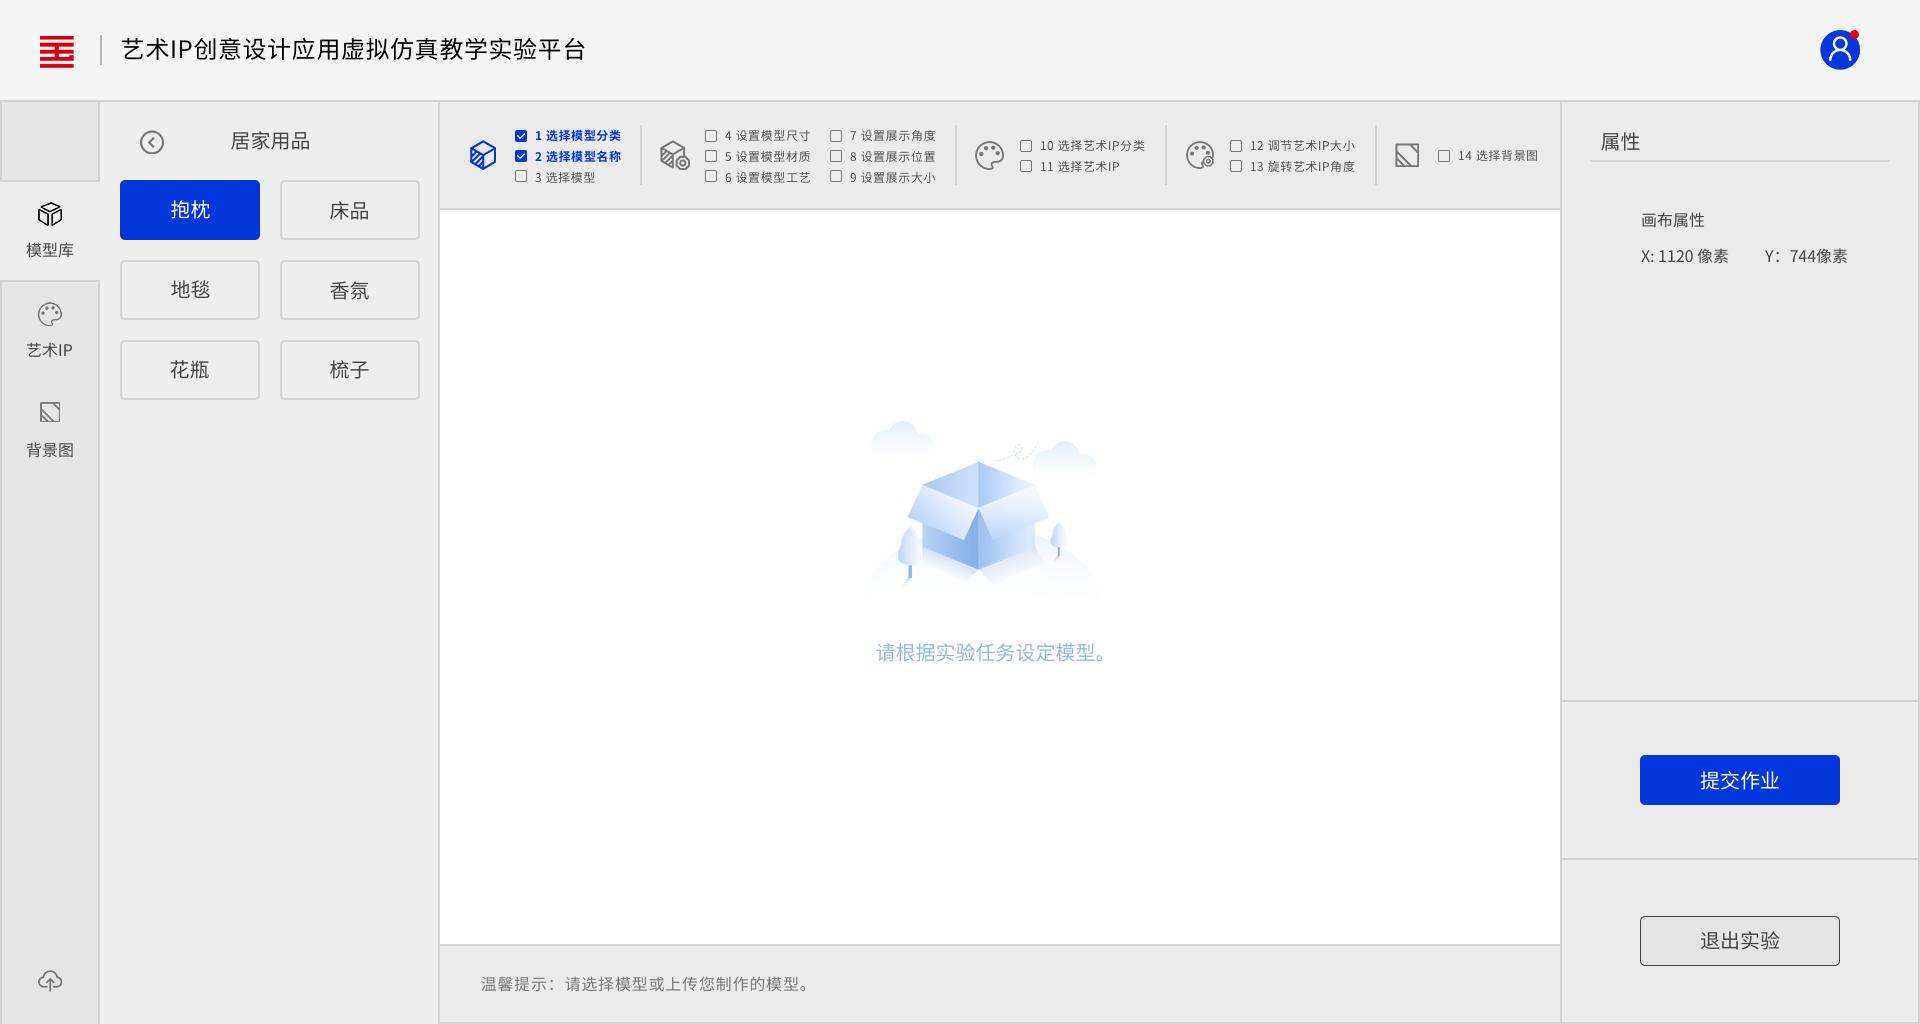Open the user profile avatar icon
Viewport: 1920px width, 1024px height.
tap(1839, 50)
